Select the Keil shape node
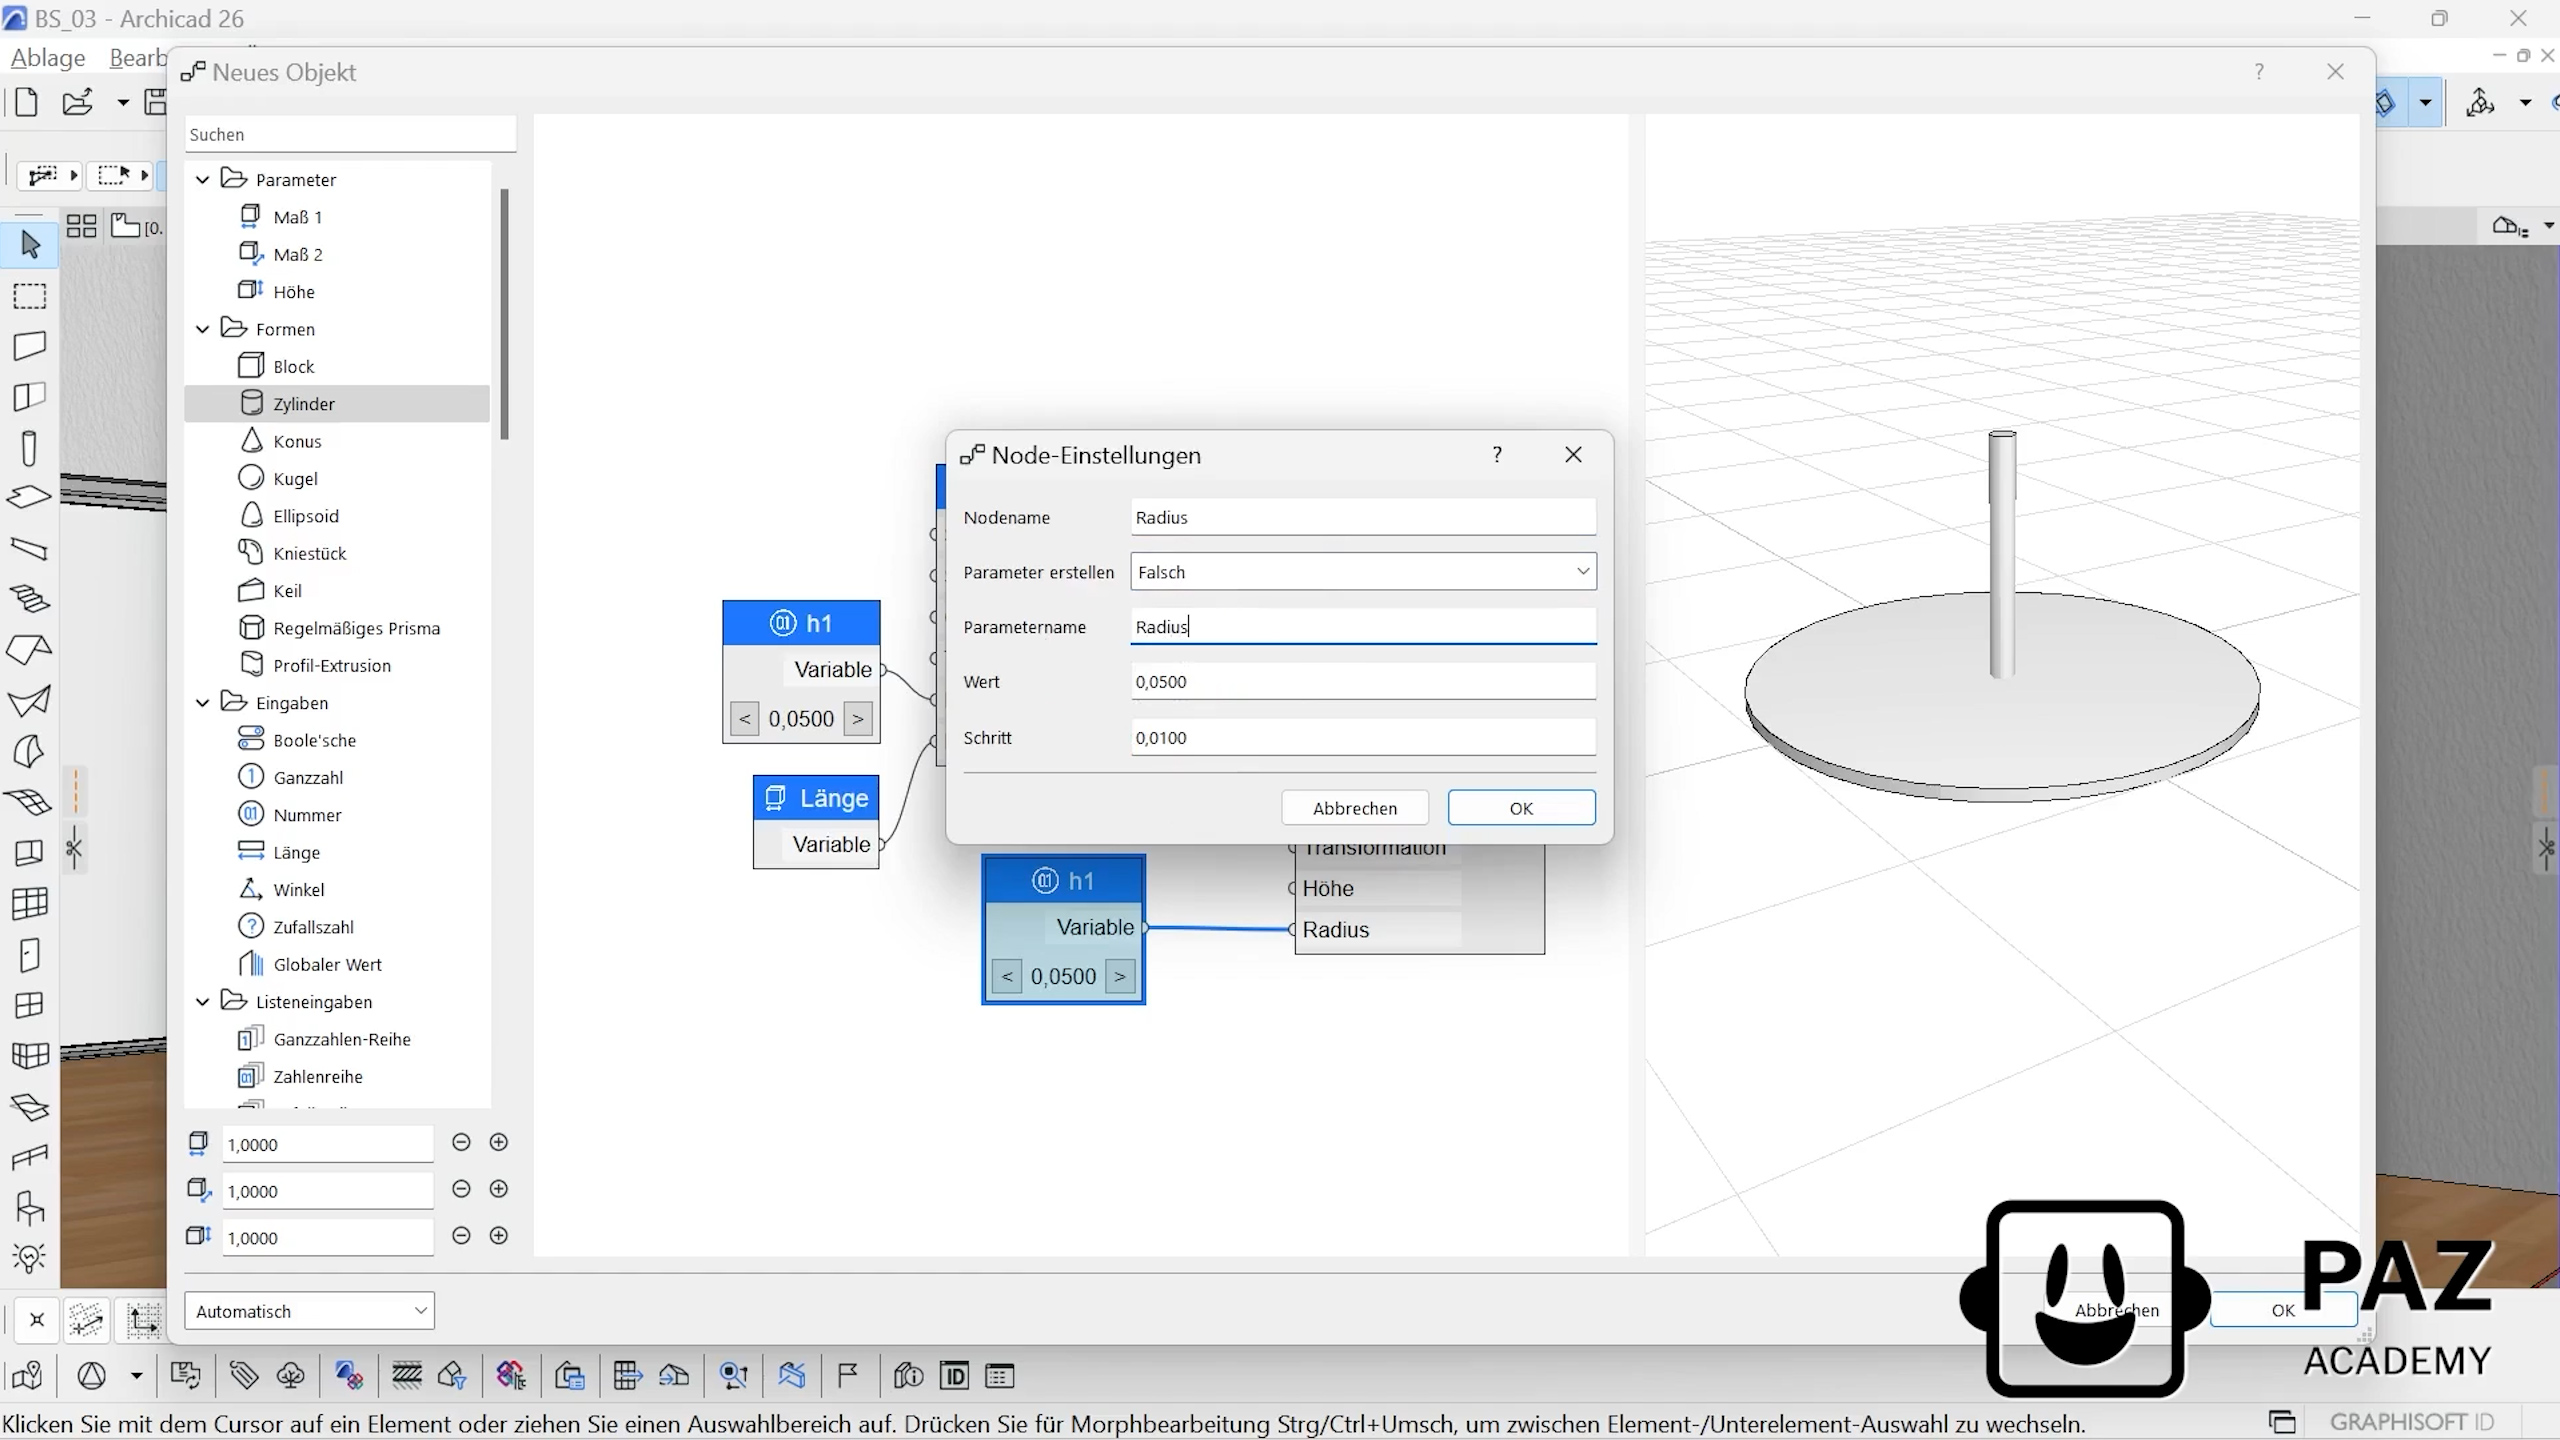Image resolution: width=2560 pixels, height=1440 pixels. [x=287, y=590]
